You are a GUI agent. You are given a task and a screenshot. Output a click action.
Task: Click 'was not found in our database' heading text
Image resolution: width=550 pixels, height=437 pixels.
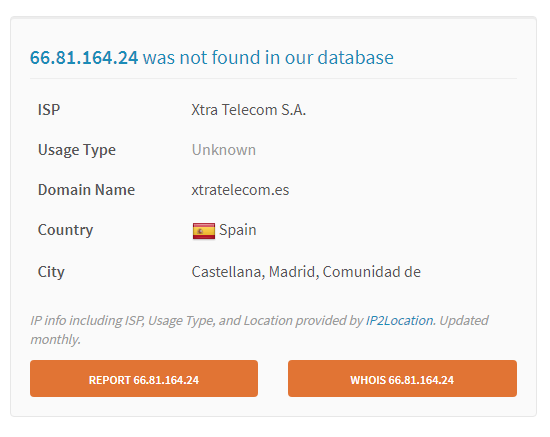click(x=268, y=58)
